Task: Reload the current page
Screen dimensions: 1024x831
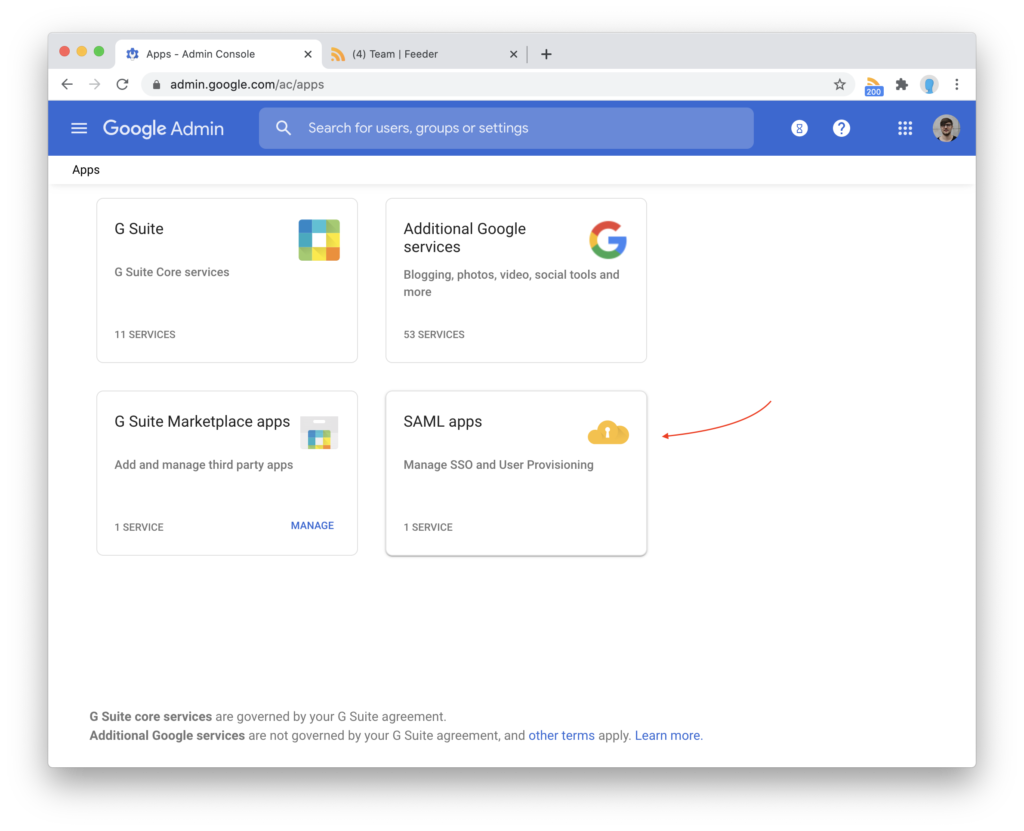Action: coord(122,84)
